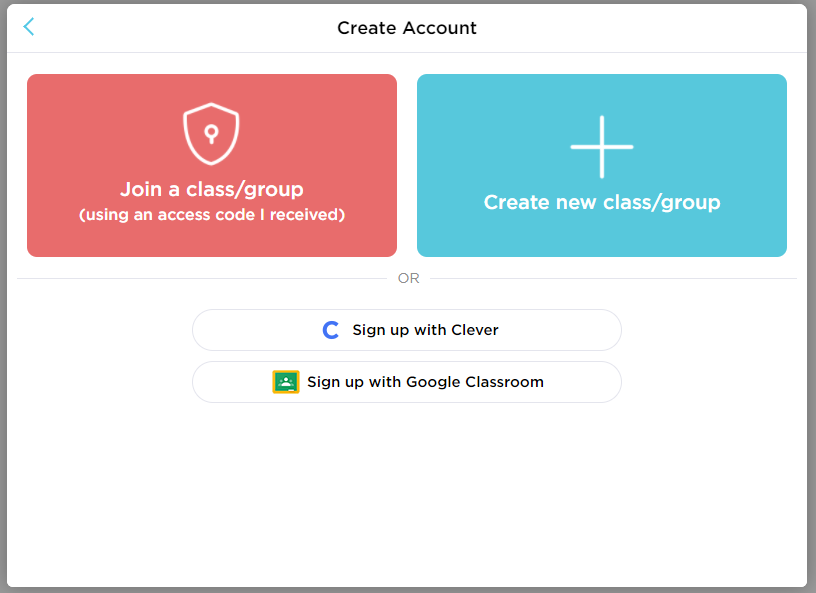Click the teal Create new class/group card
Screen dimensions: 816x593
pyautogui.click(x=601, y=165)
